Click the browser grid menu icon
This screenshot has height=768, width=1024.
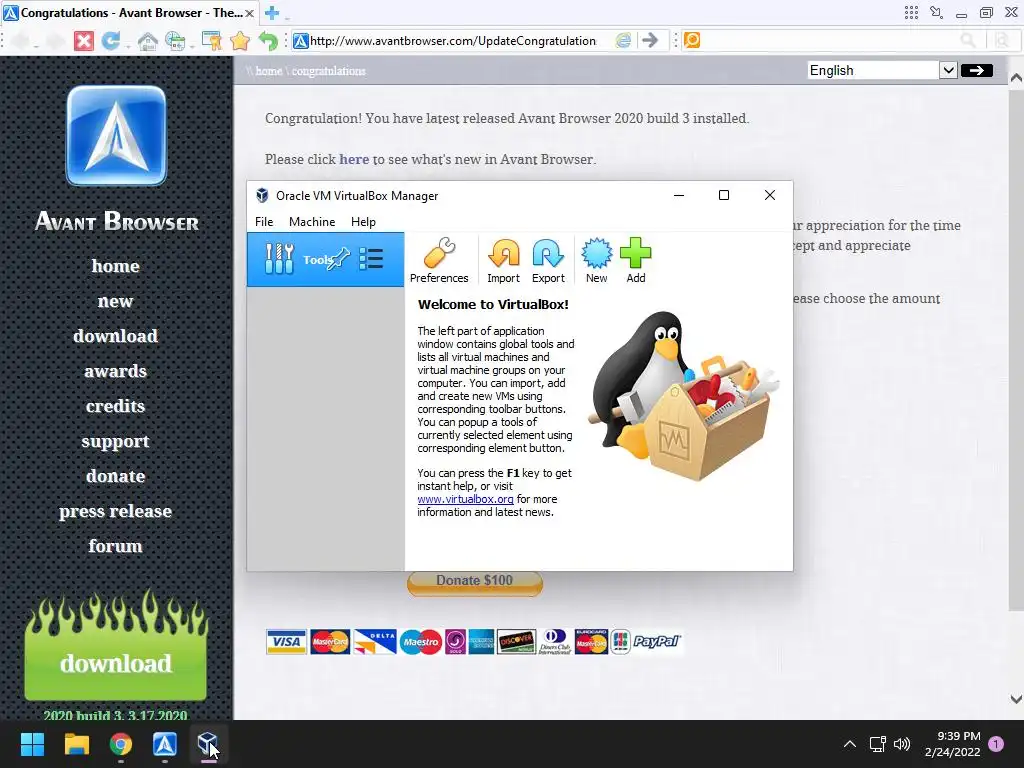click(912, 12)
